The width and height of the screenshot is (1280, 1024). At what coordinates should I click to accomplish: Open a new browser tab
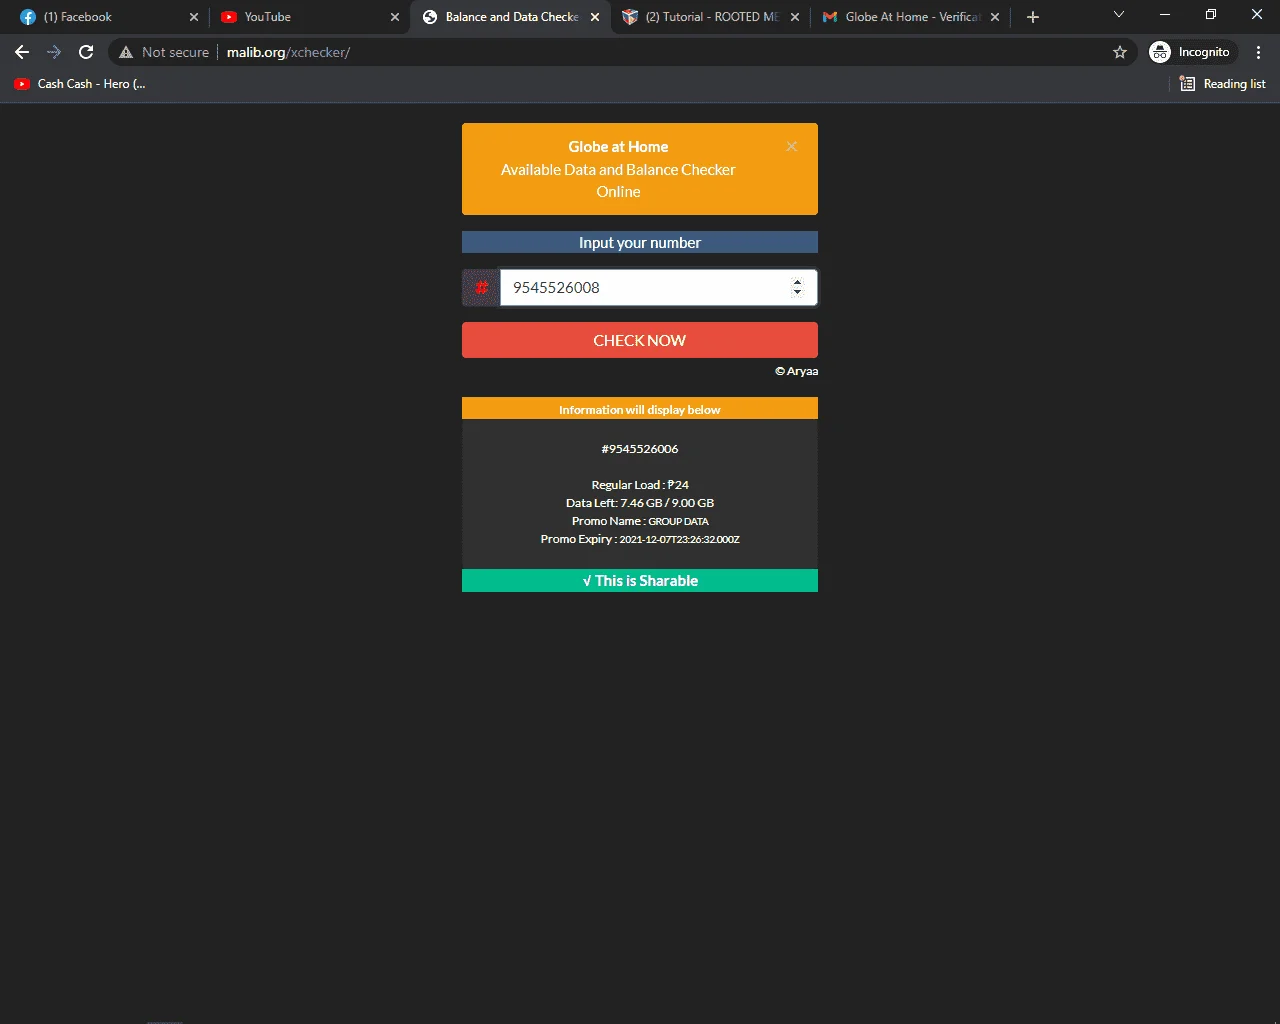click(1033, 17)
